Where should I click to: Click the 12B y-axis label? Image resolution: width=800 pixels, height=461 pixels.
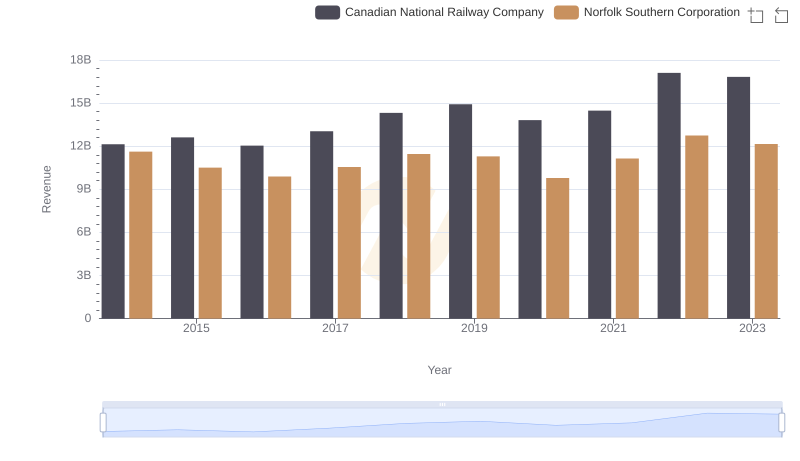click(81, 146)
